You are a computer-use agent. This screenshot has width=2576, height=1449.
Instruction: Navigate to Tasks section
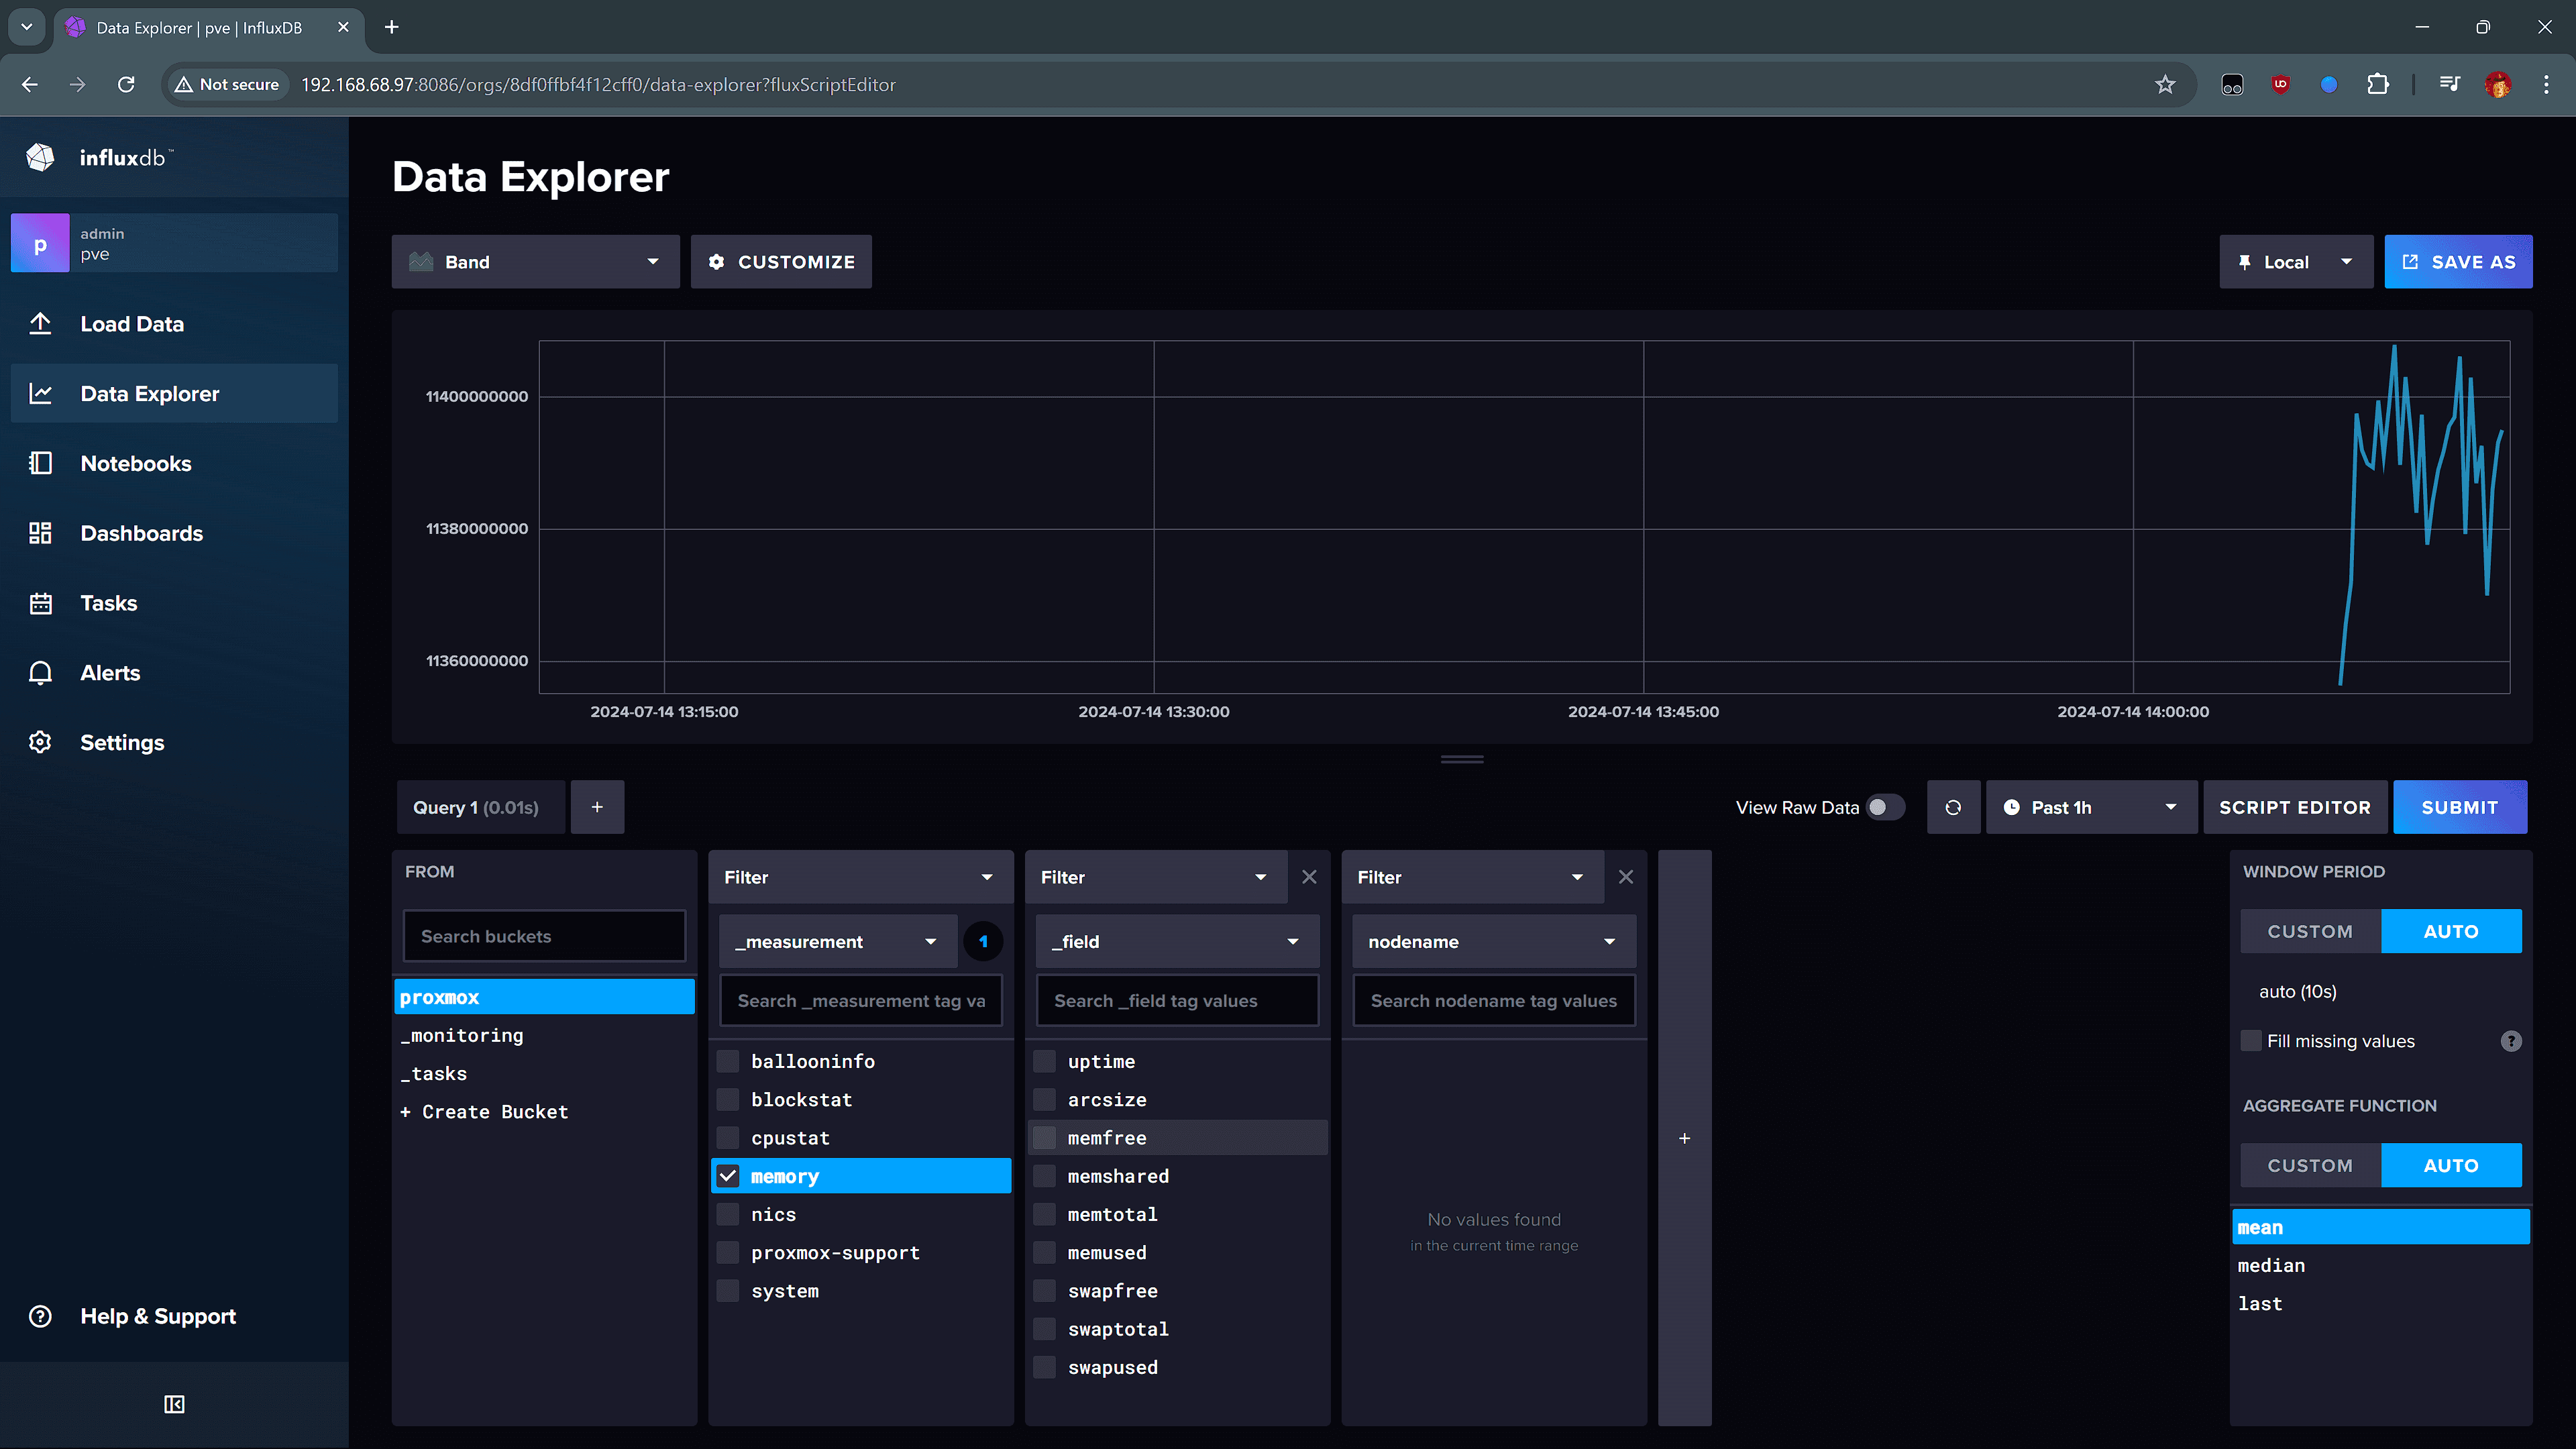pos(108,602)
